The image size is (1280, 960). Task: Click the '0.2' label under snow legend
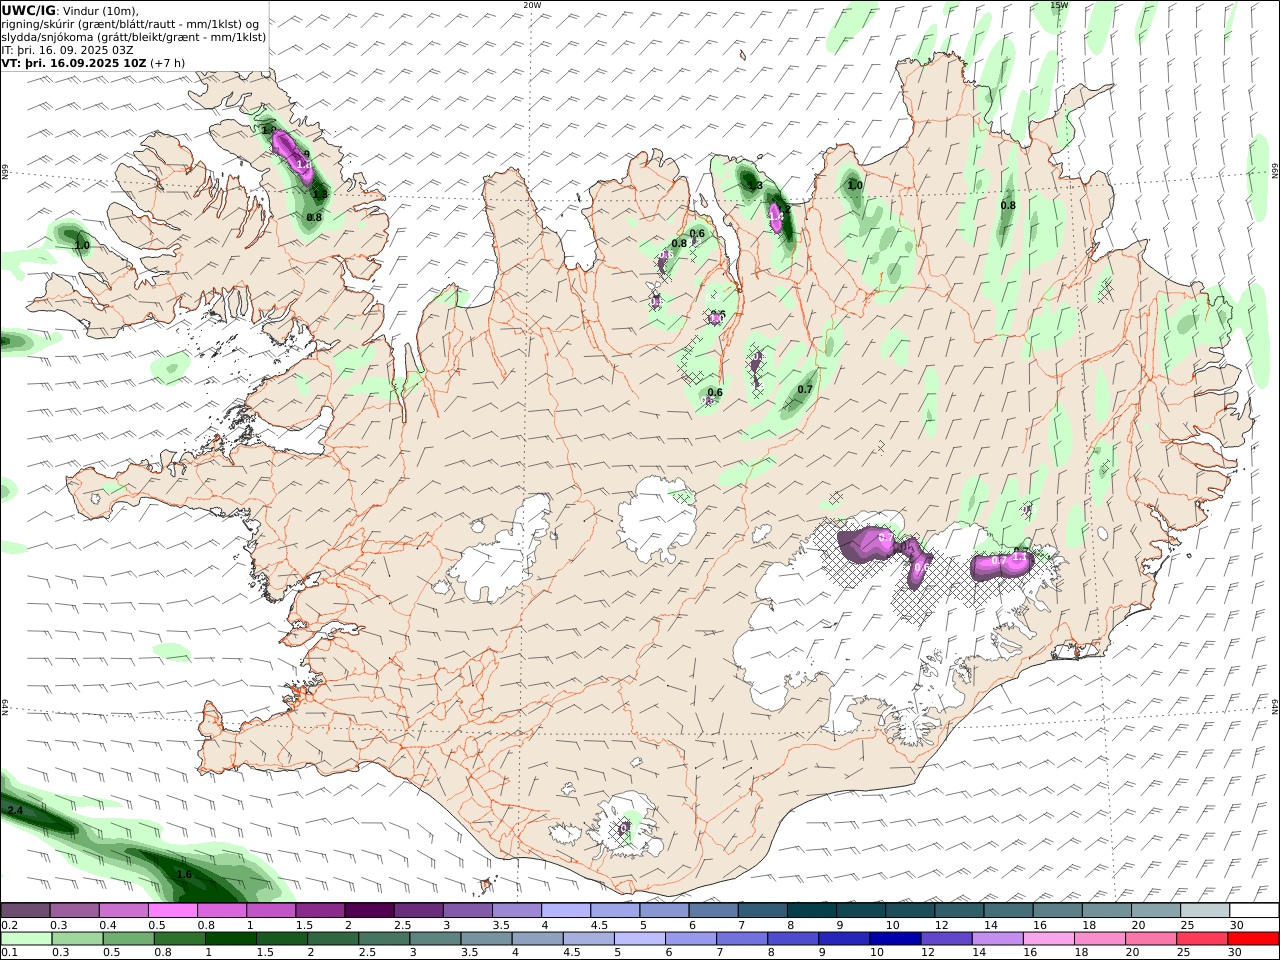[x=8, y=925]
